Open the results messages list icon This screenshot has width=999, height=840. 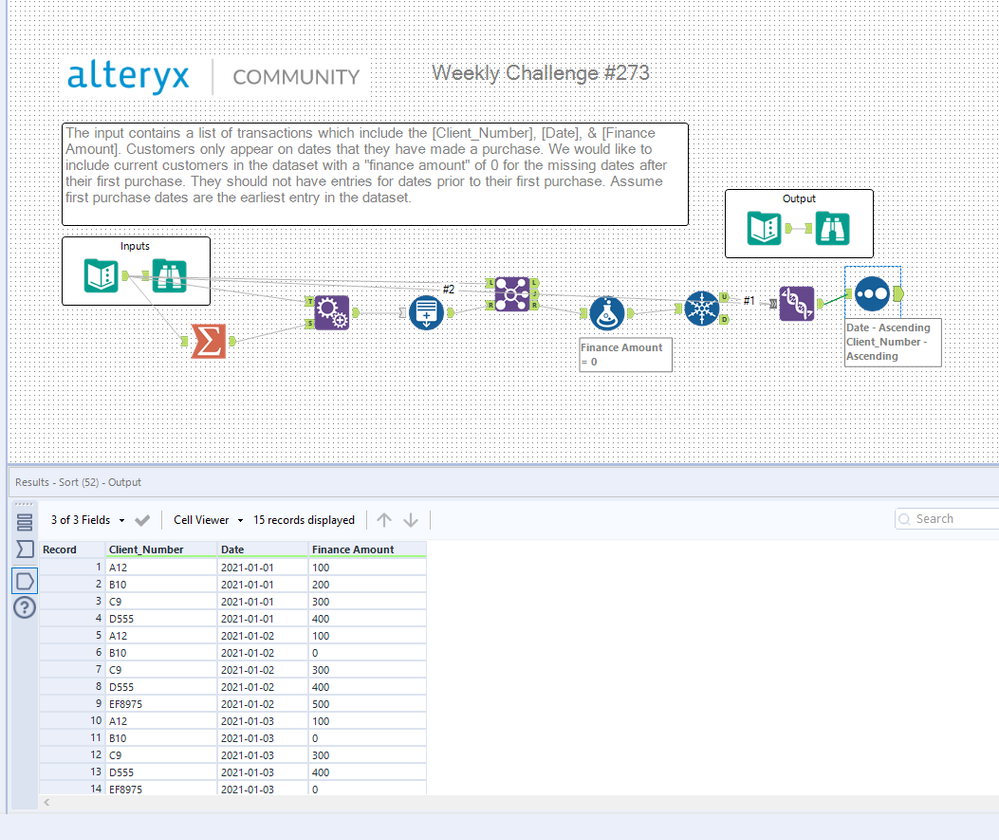[24, 522]
